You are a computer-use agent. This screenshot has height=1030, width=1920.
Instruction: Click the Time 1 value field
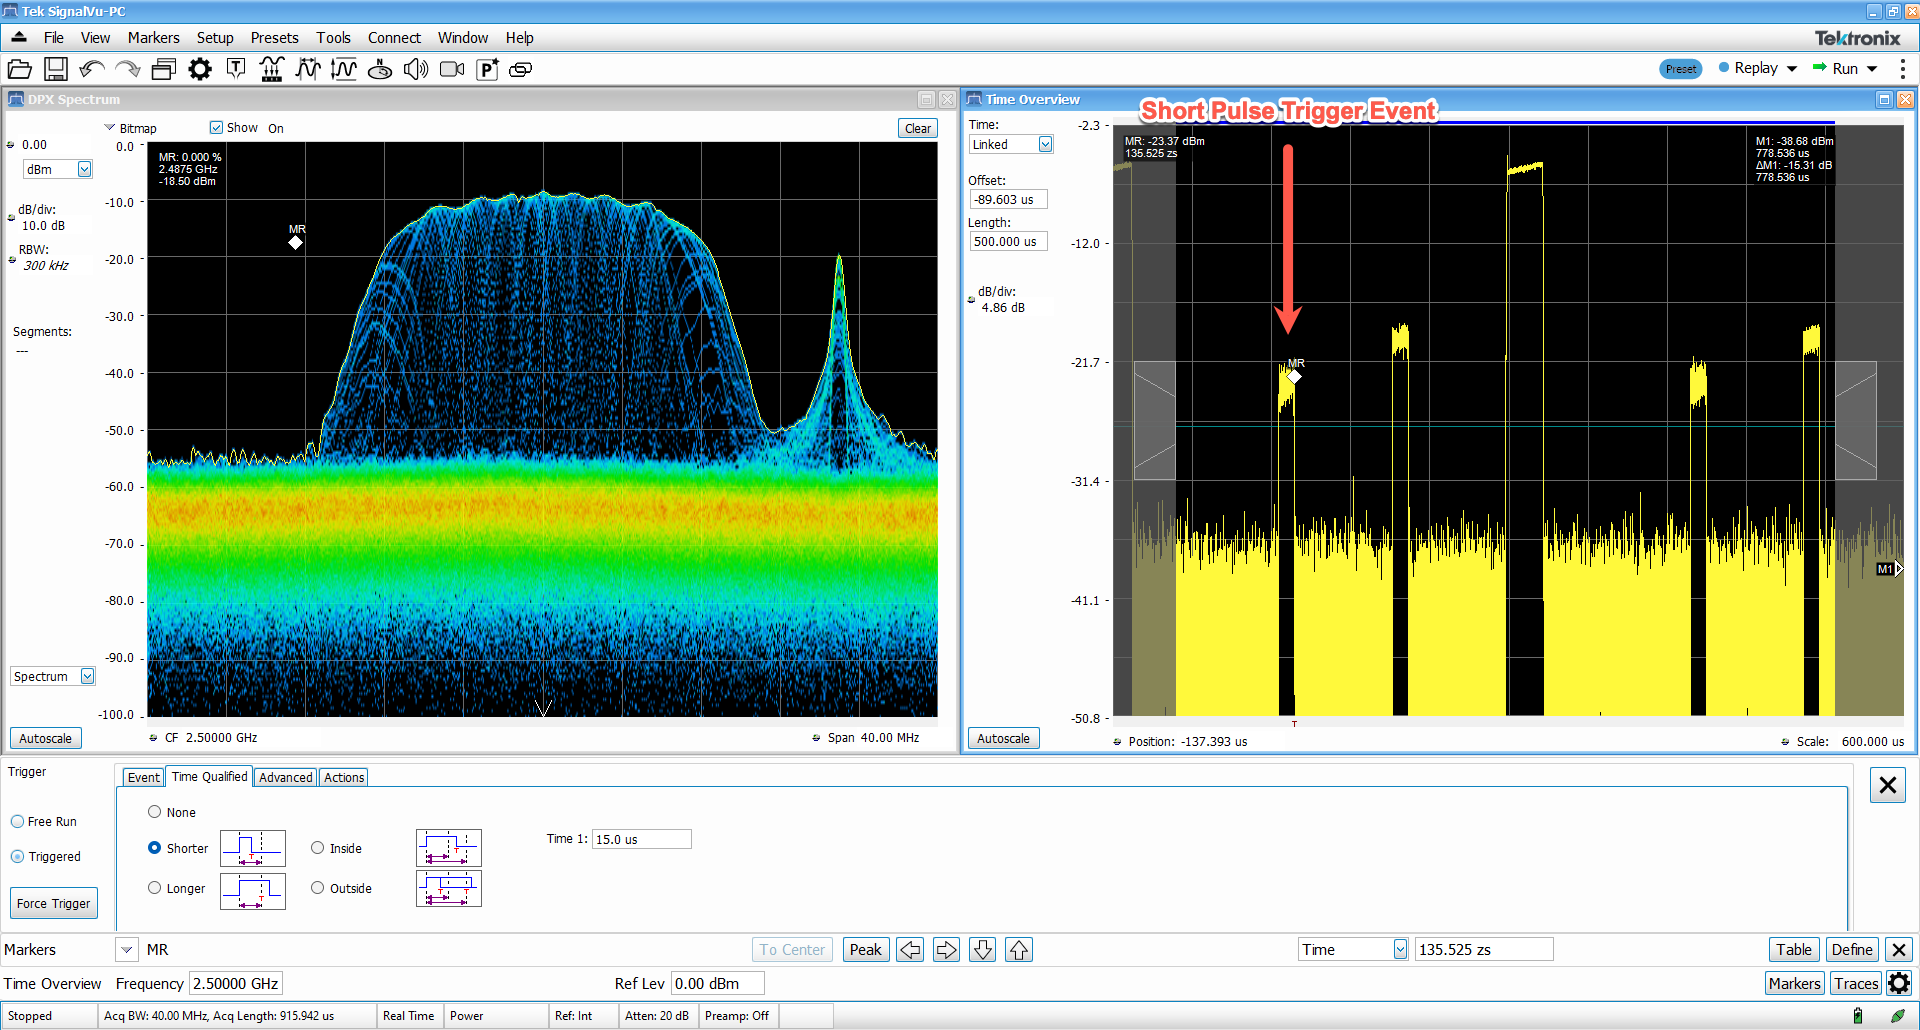point(641,840)
